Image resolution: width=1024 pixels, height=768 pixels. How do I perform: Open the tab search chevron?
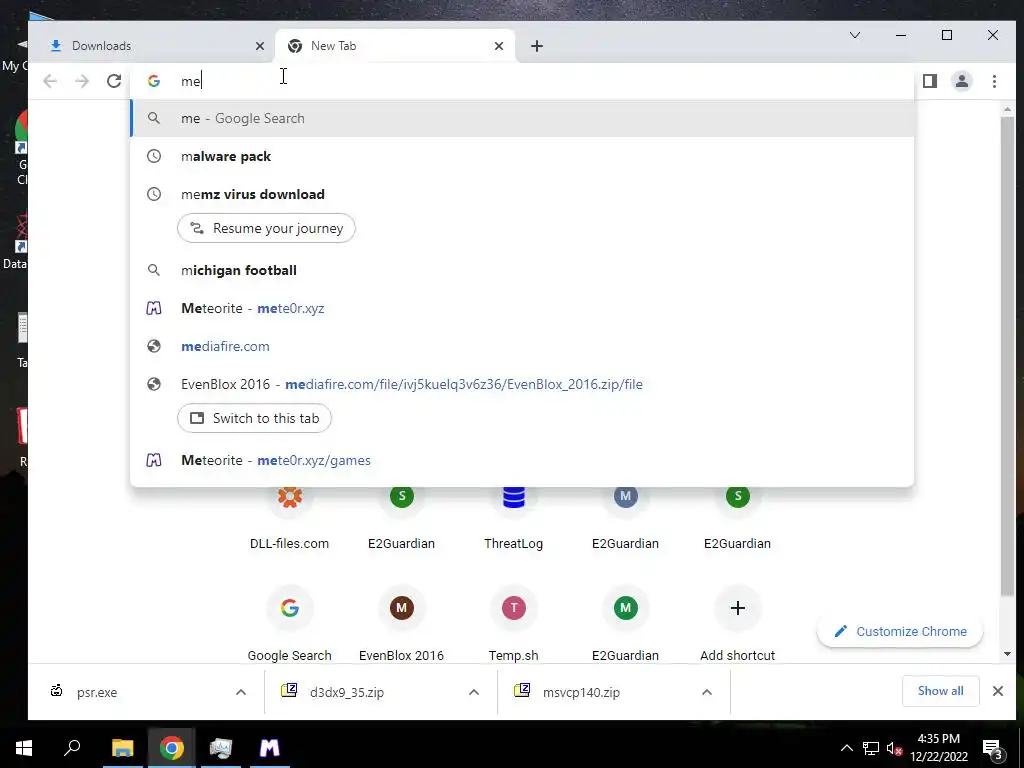pyautogui.click(x=855, y=35)
